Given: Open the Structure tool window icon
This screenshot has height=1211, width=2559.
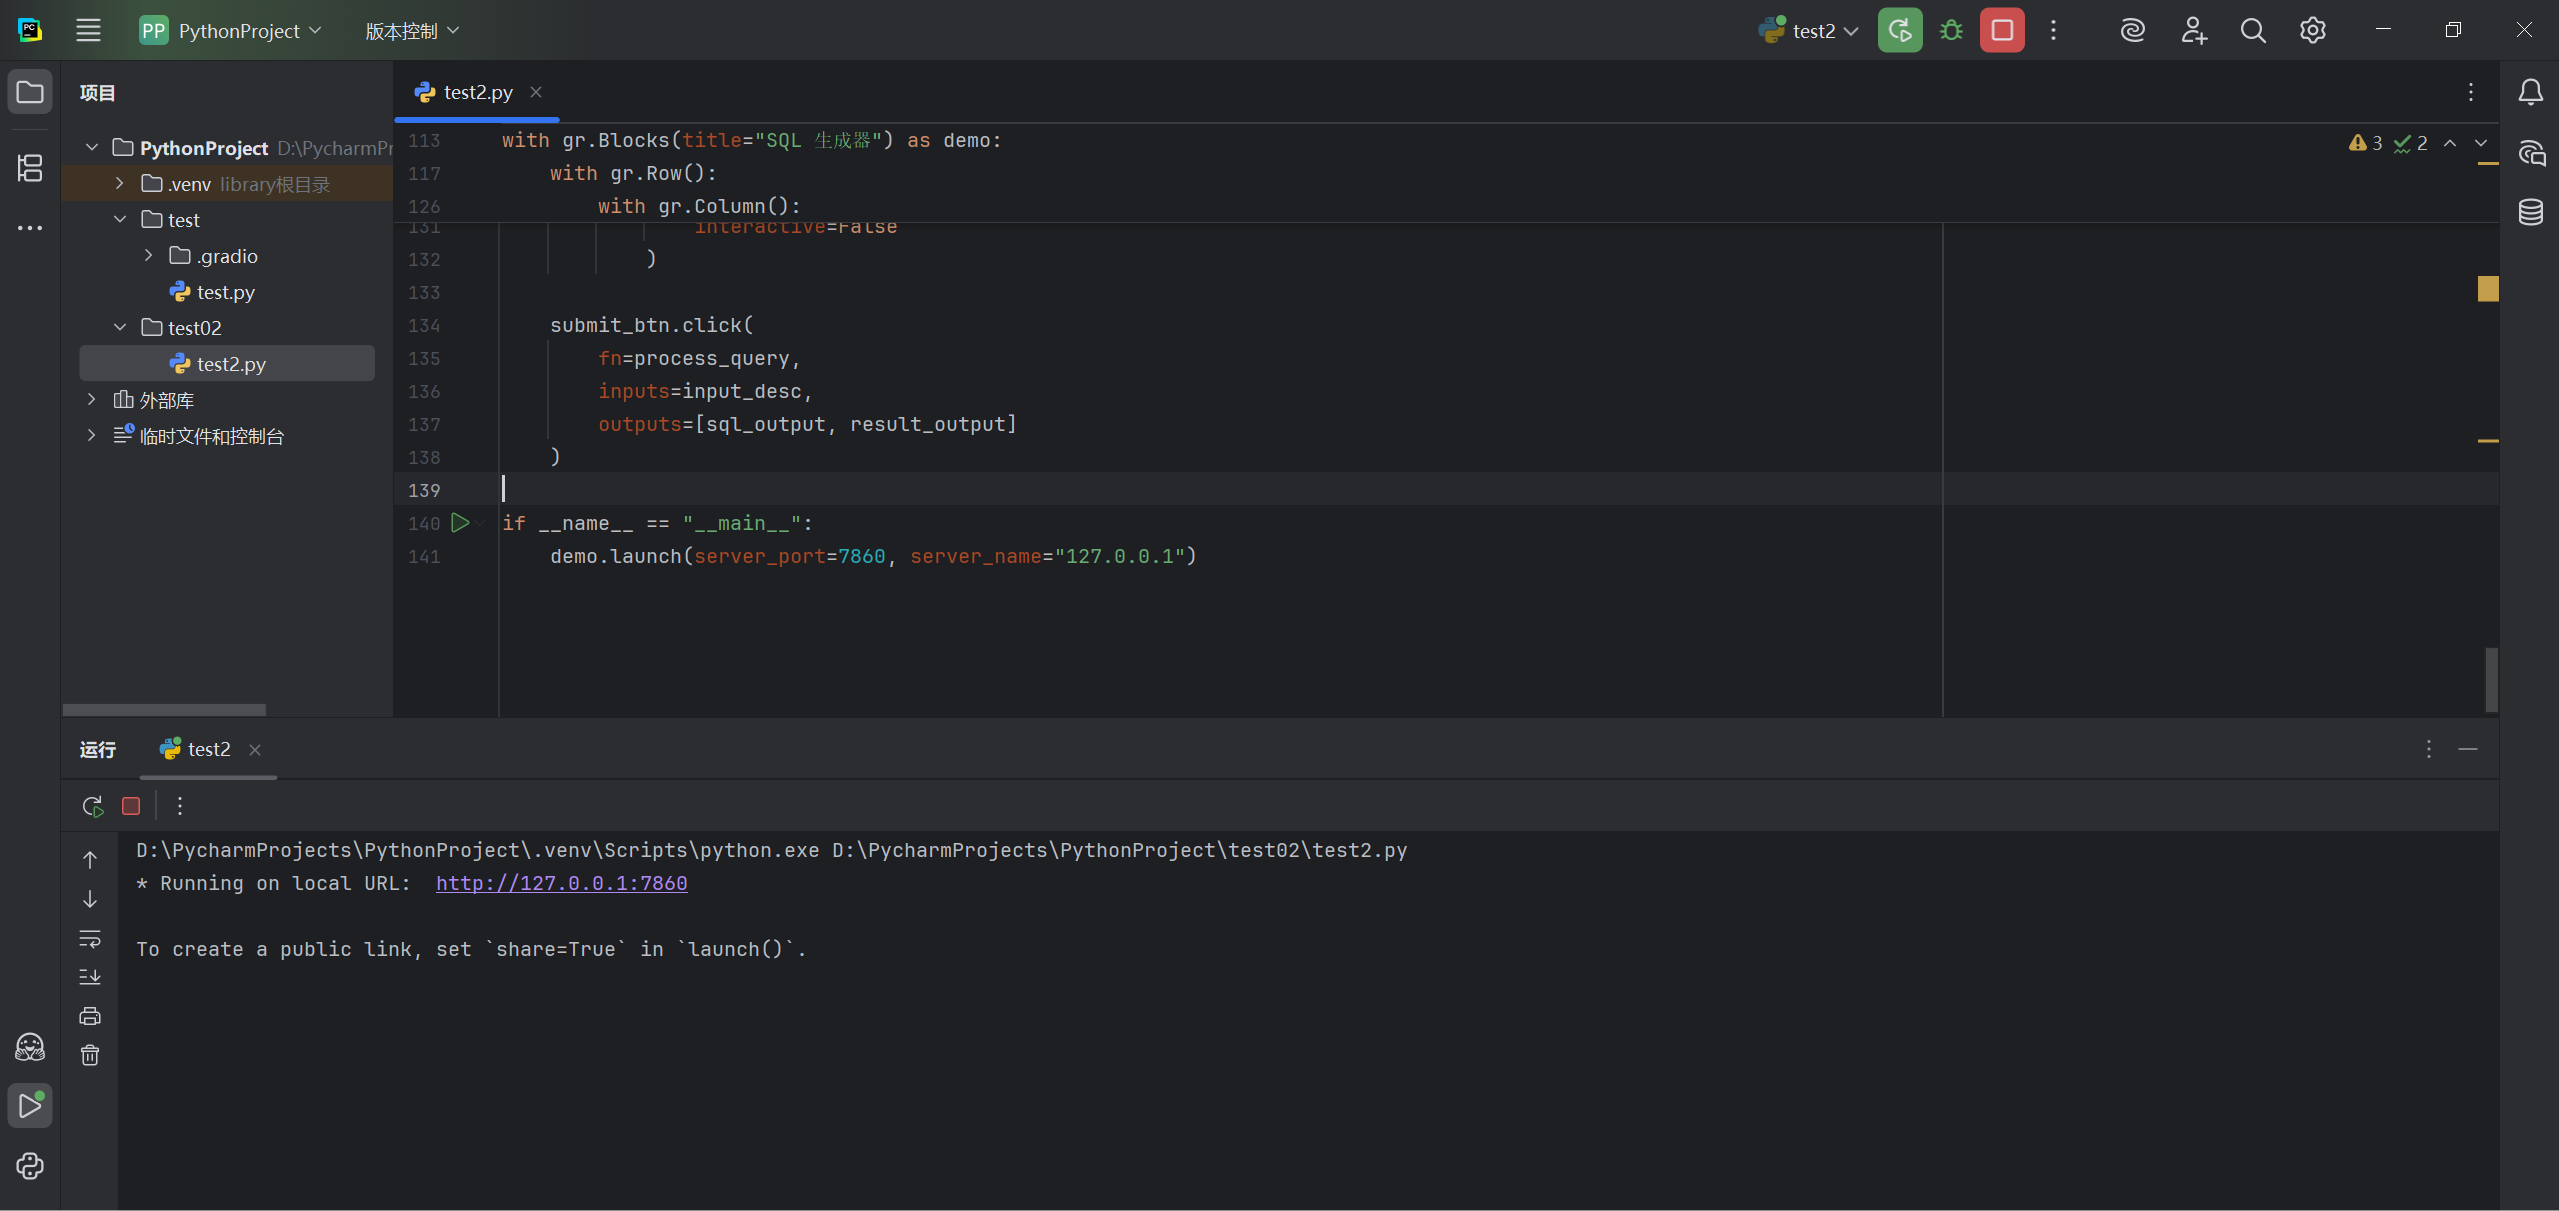Looking at the screenshot, I should [30, 167].
